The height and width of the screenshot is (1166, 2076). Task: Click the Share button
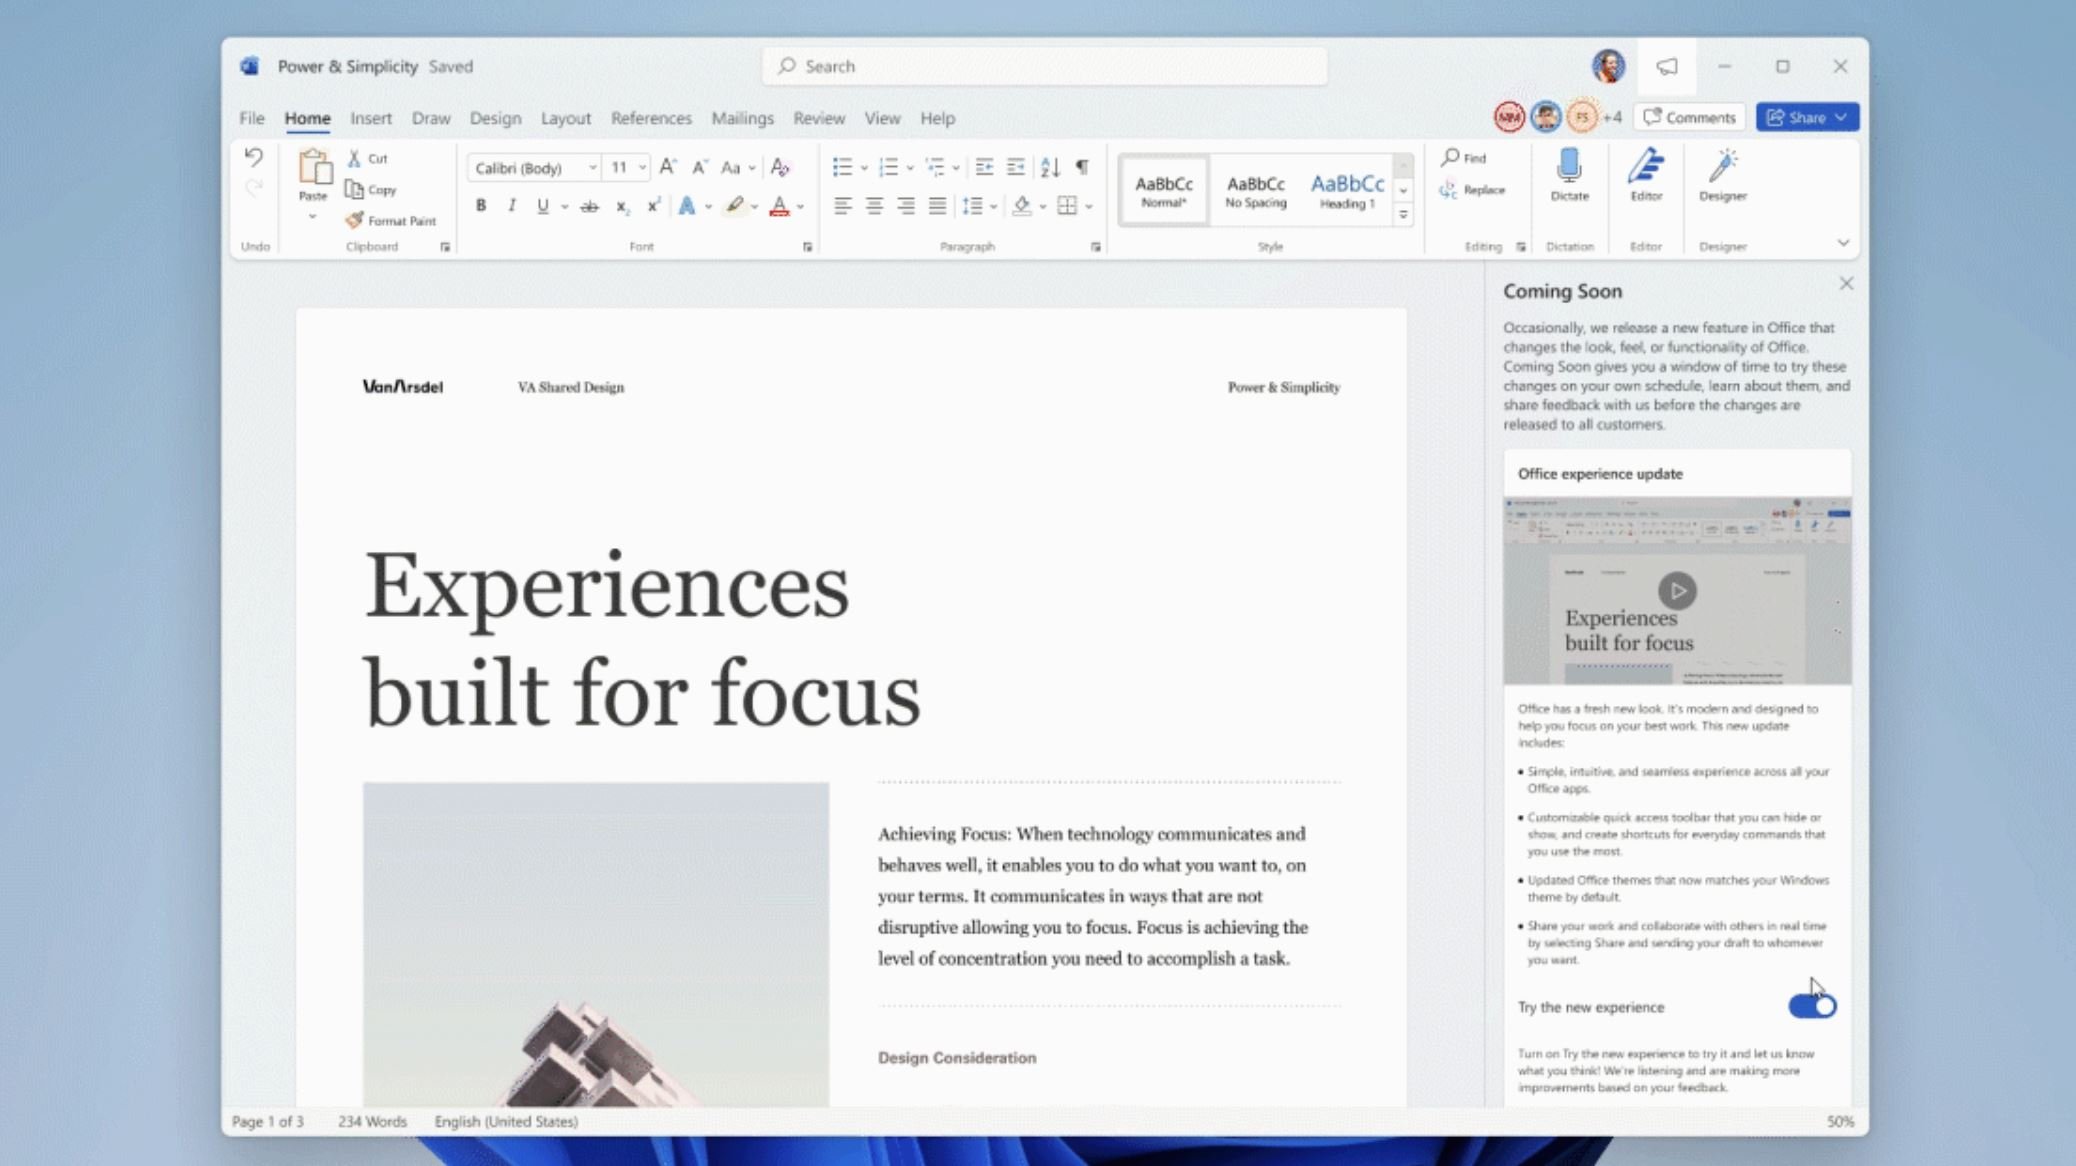1806,117
